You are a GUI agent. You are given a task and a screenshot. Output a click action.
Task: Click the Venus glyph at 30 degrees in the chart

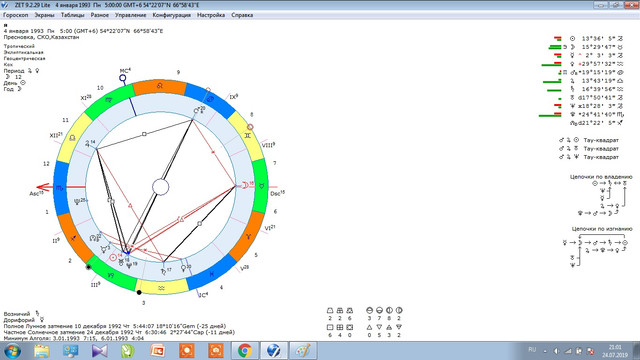(183, 268)
